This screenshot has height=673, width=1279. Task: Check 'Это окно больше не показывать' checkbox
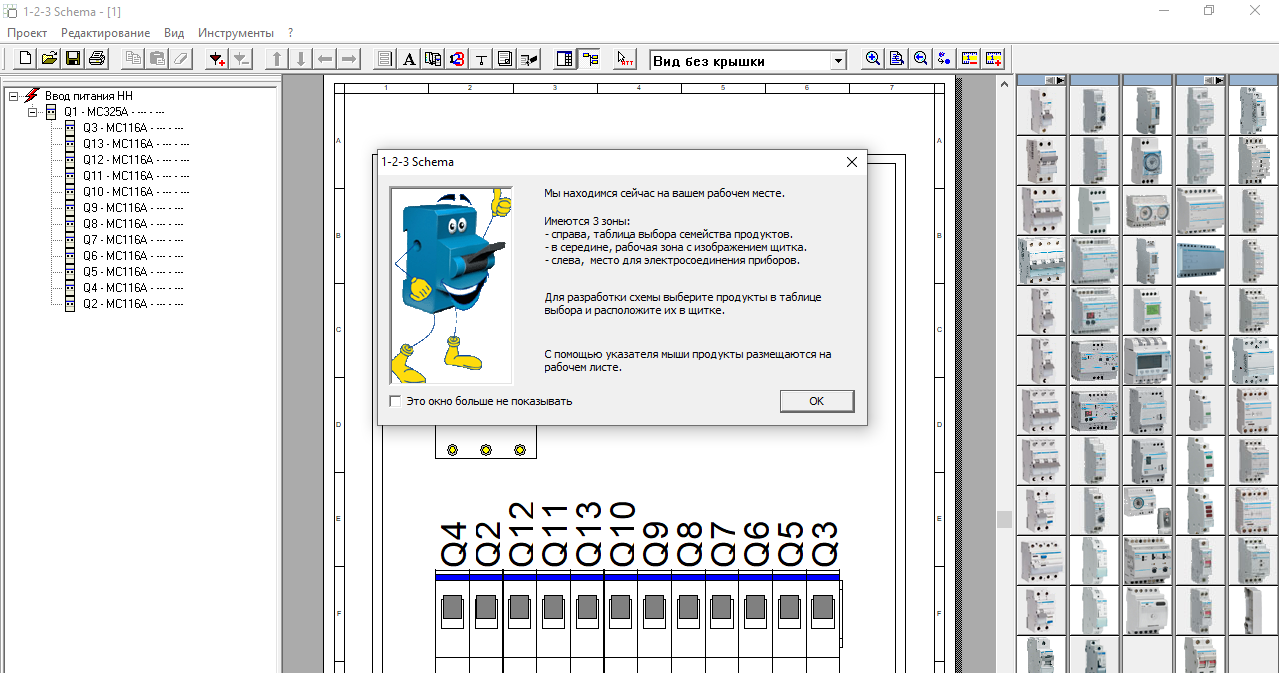[x=396, y=401]
